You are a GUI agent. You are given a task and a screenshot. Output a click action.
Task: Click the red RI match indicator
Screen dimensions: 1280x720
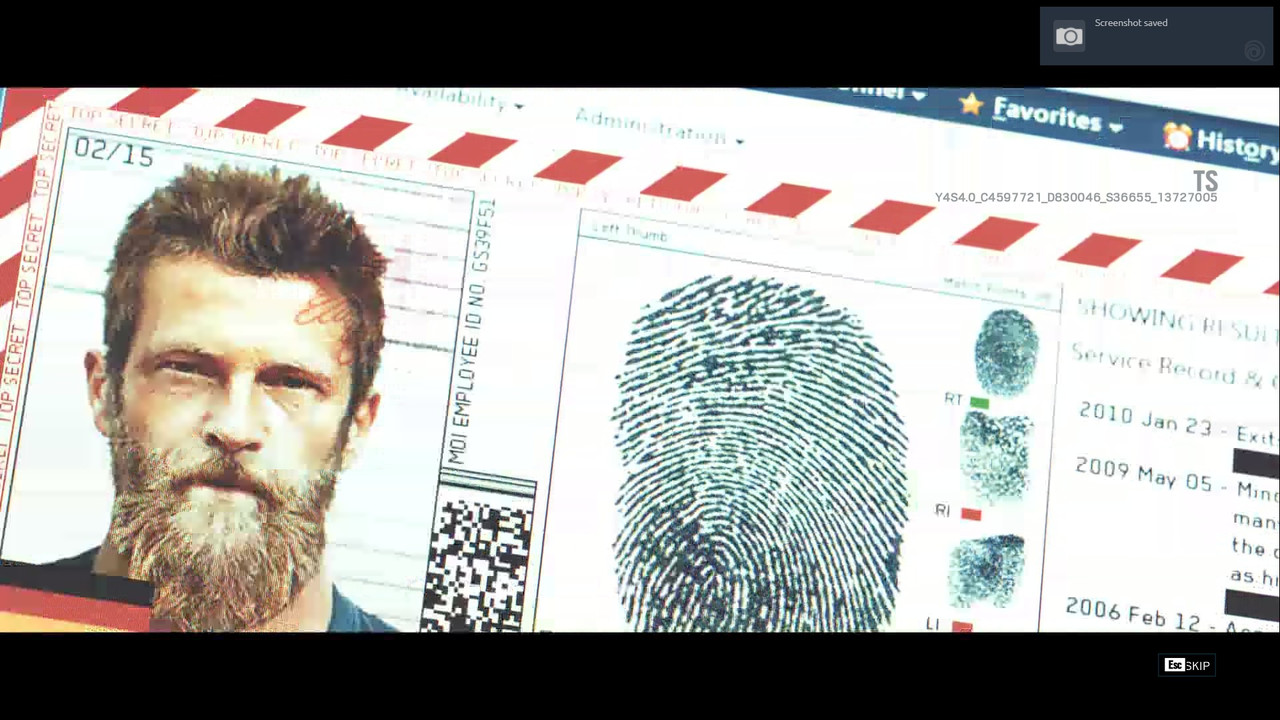tap(970, 514)
